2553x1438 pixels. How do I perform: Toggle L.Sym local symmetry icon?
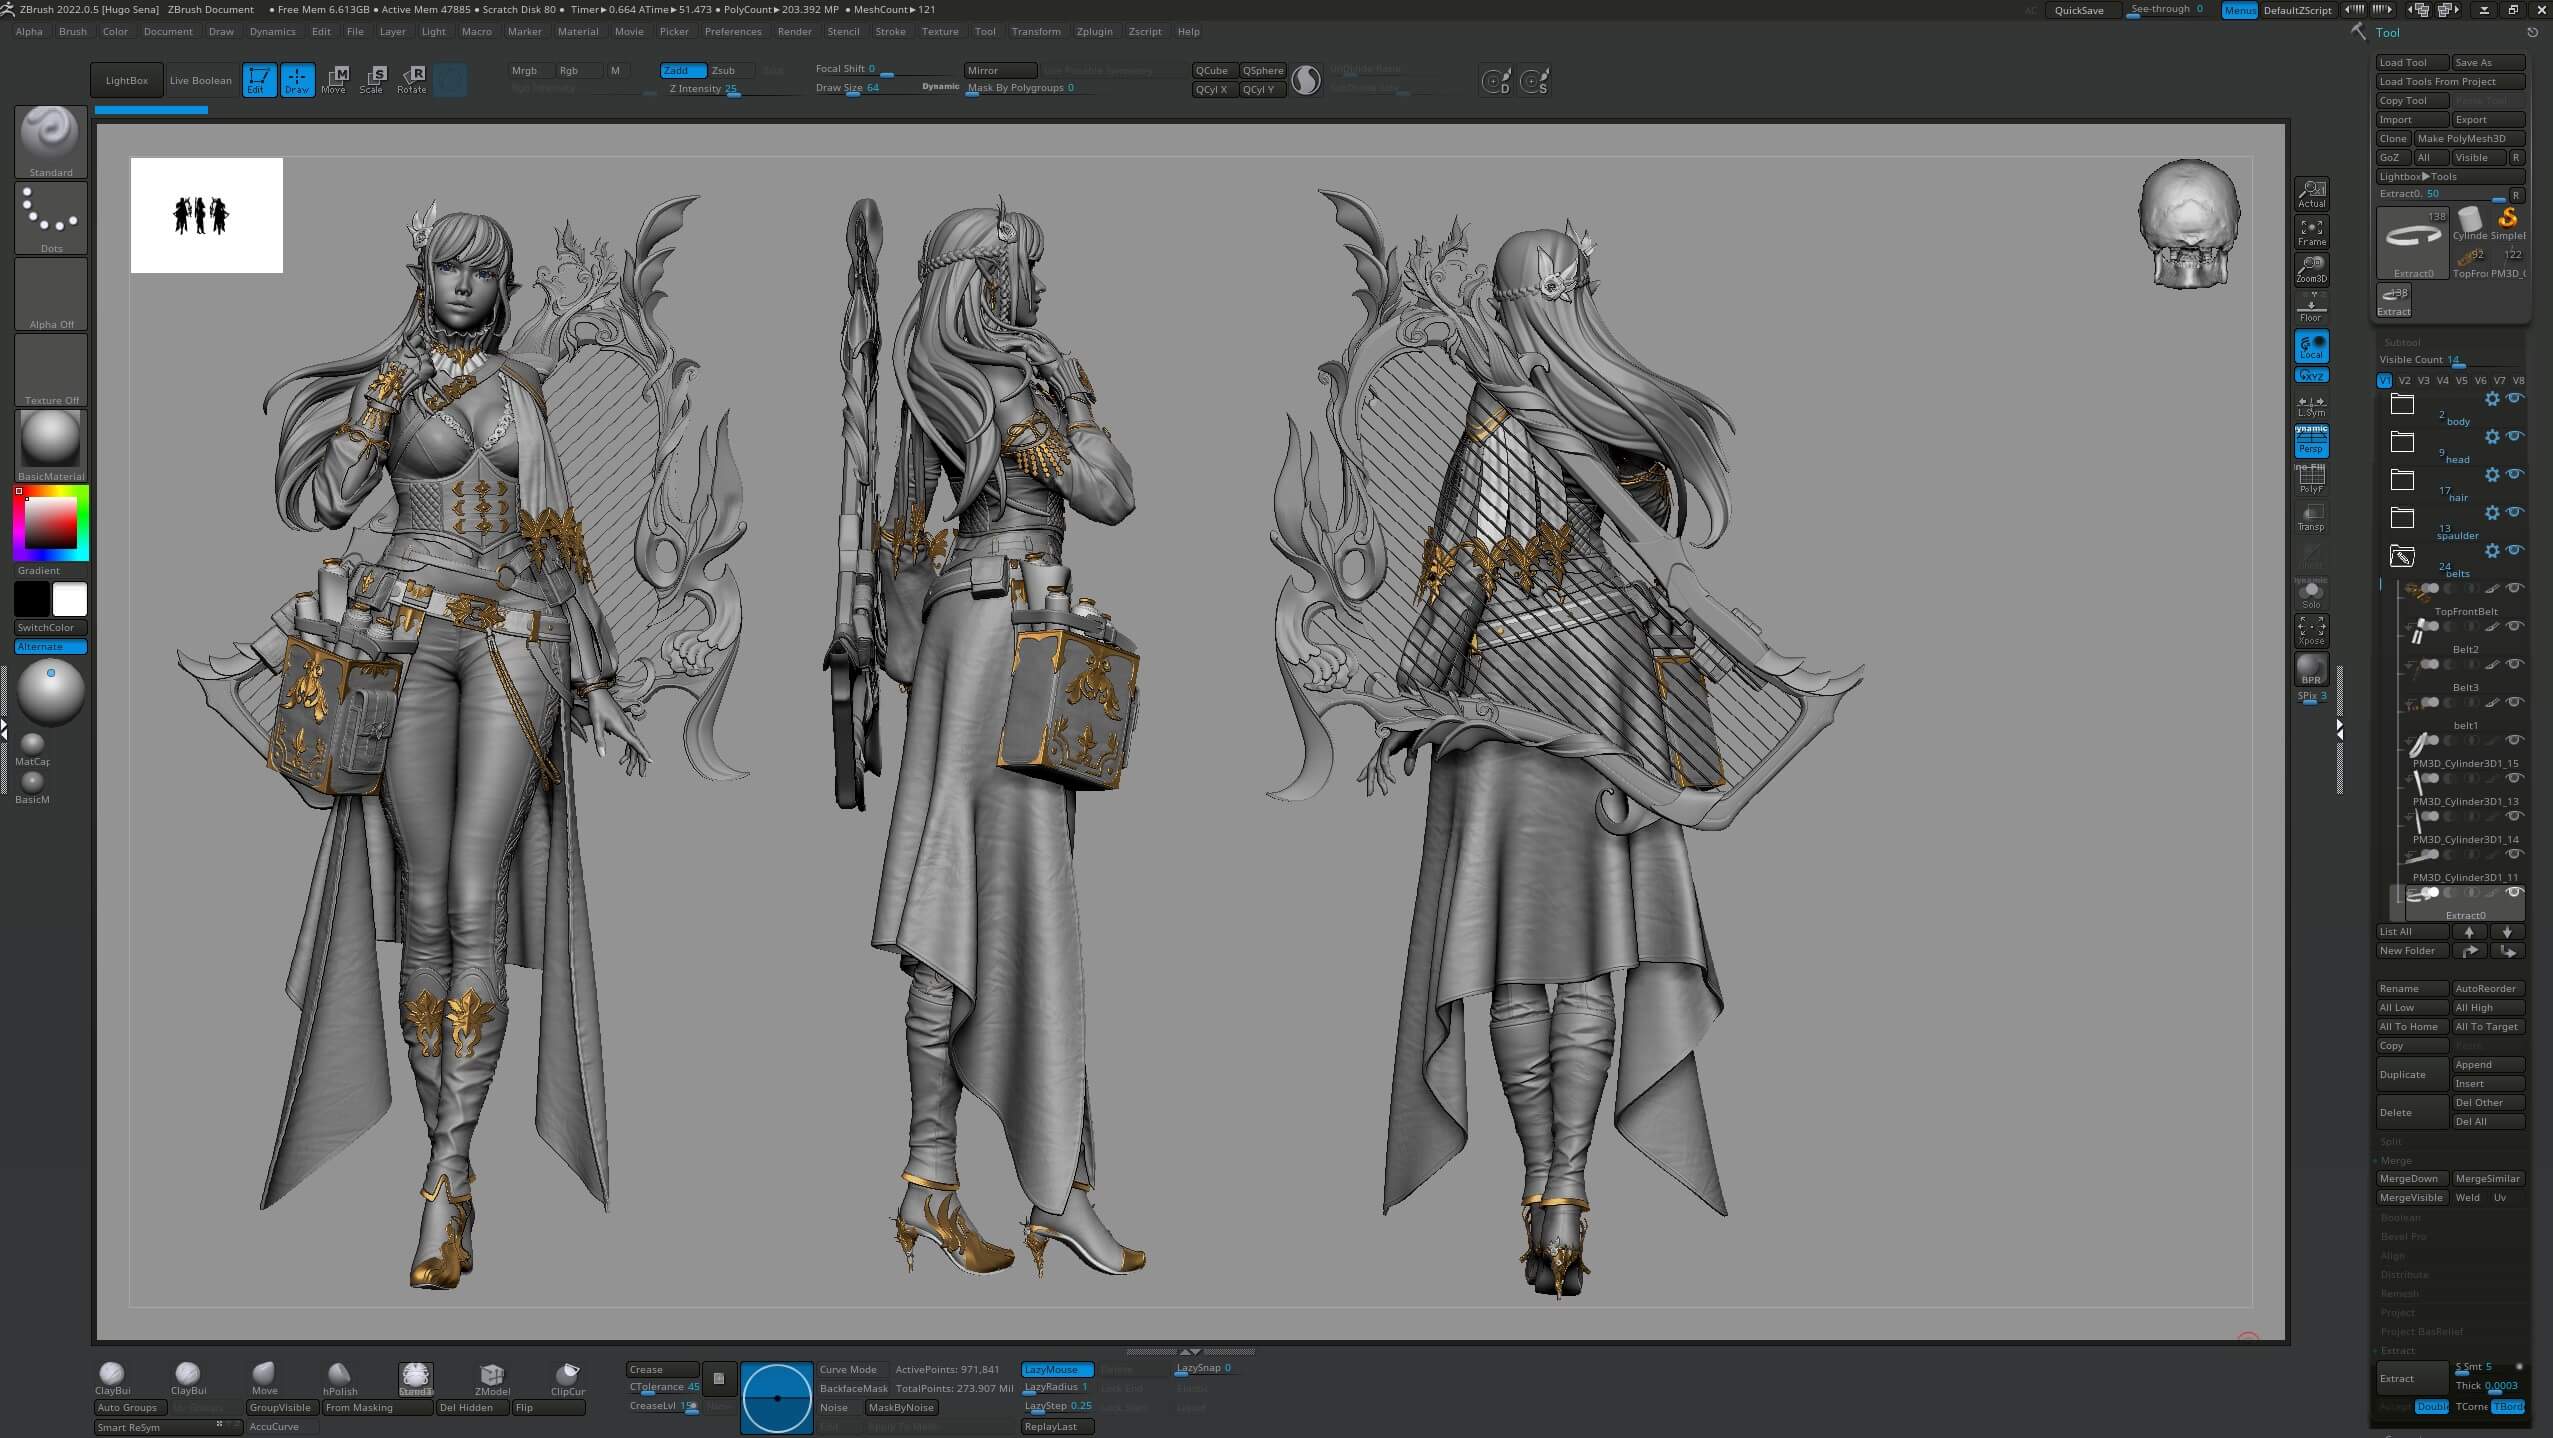tap(2311, 405)
